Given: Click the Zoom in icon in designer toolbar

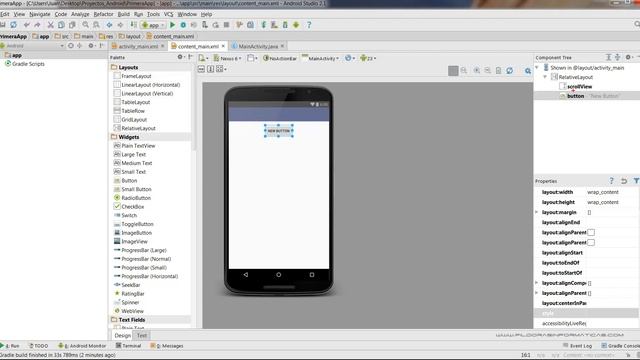Looking at the screenshot, I should pos(476,71).
